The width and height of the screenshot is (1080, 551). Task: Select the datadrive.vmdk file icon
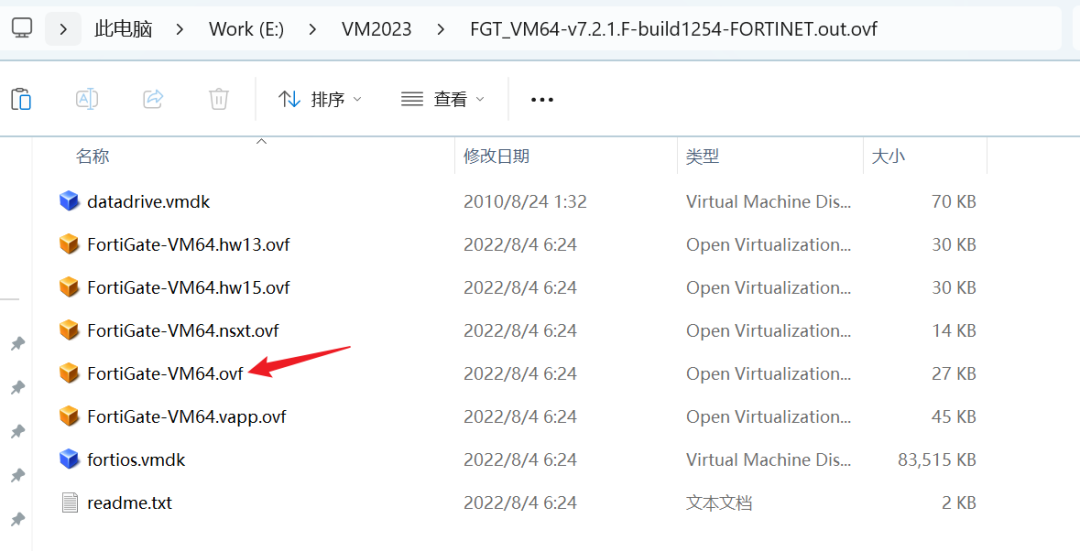pyautogui.click(x=69, y=201)
